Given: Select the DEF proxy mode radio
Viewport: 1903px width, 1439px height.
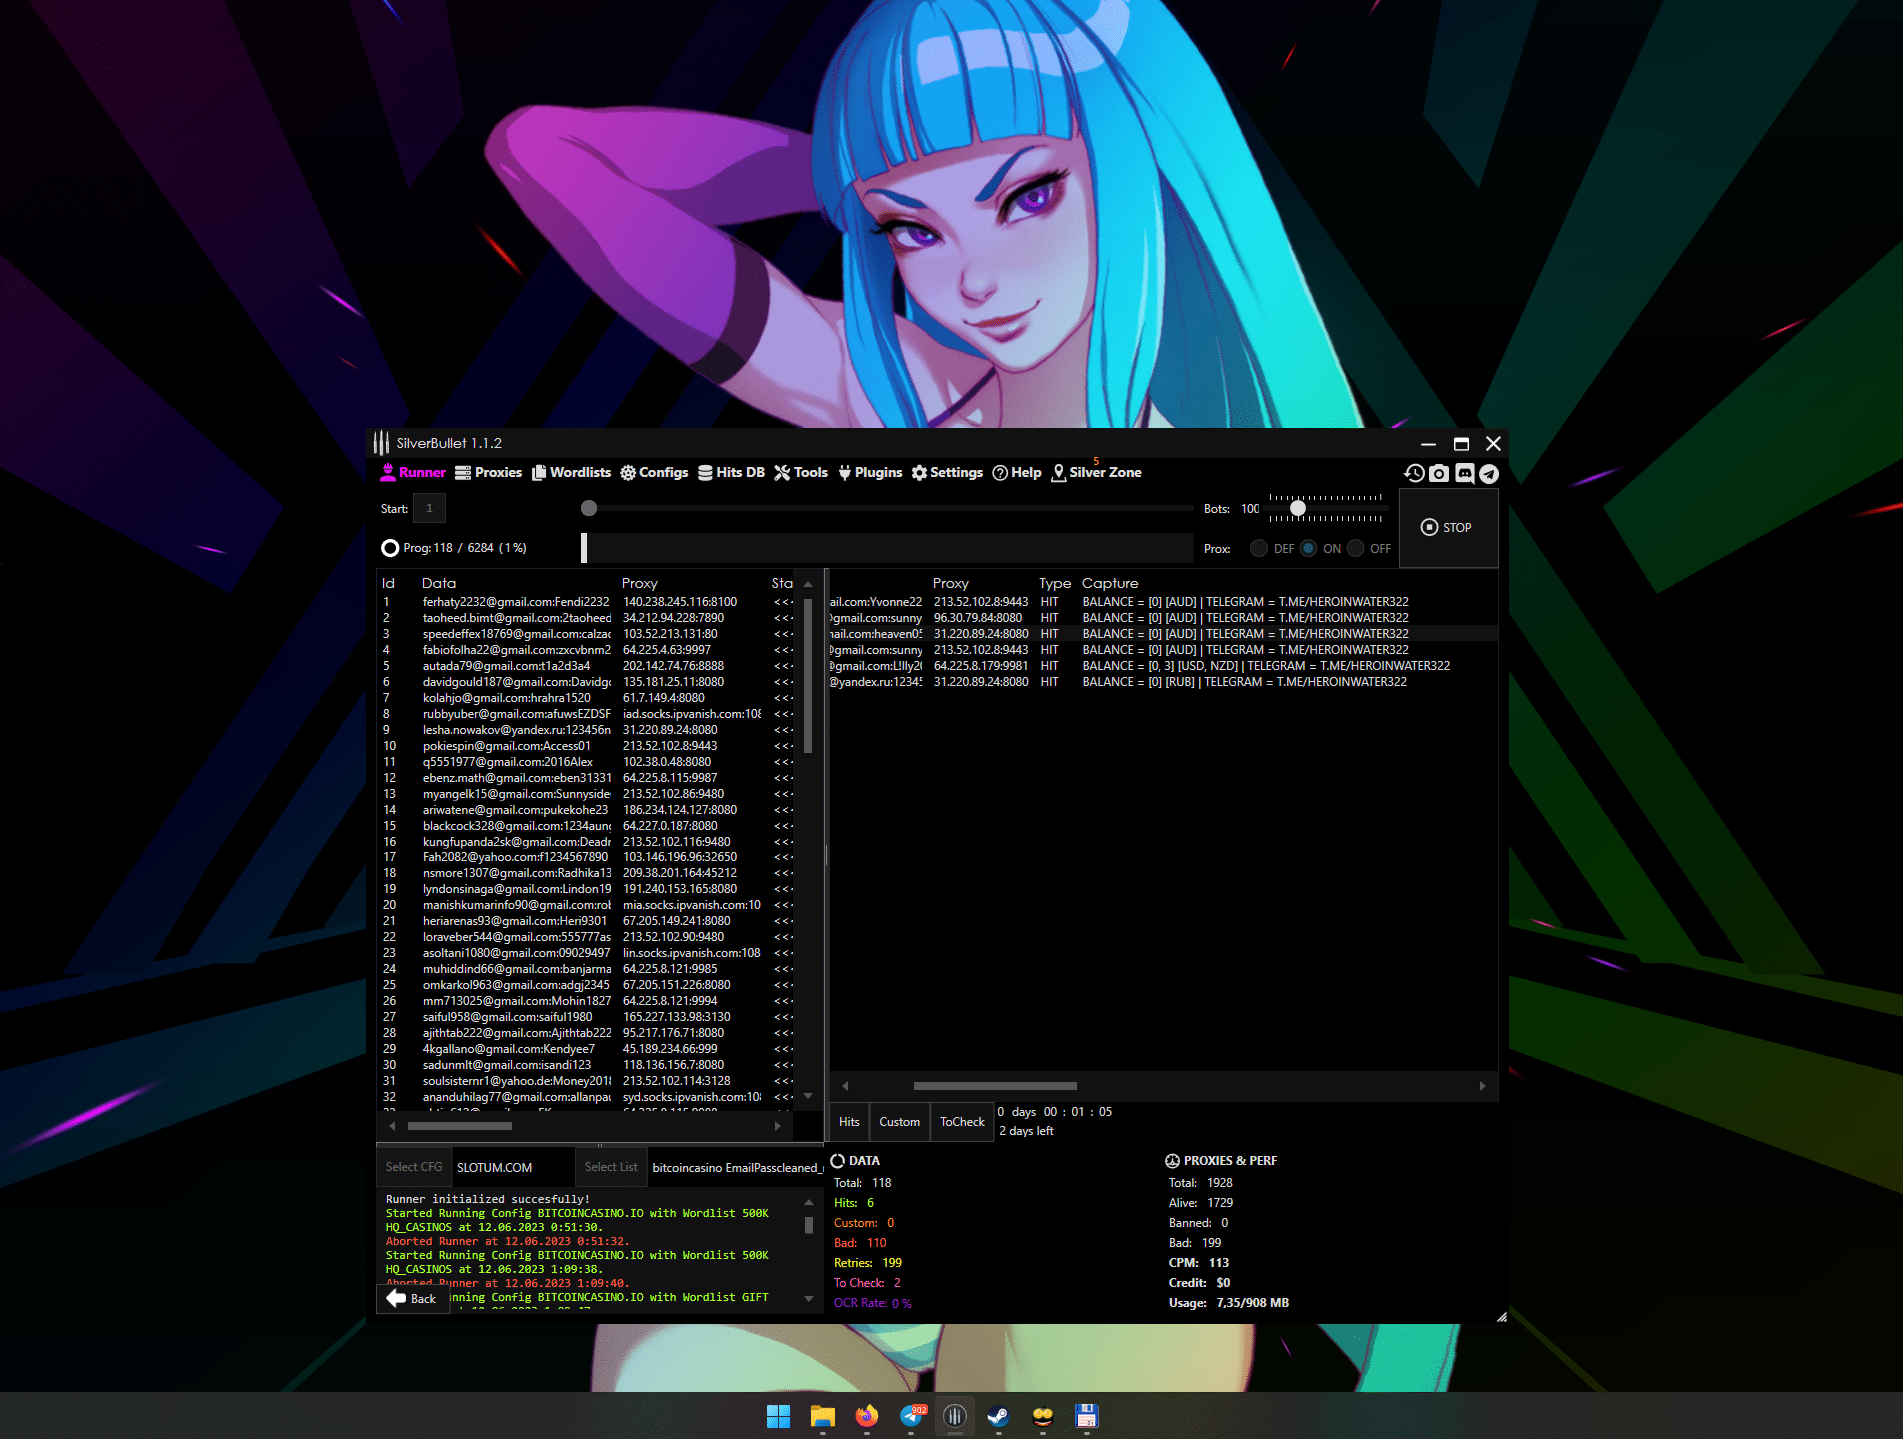Looking at the screenshot, I should (1259, 548).
